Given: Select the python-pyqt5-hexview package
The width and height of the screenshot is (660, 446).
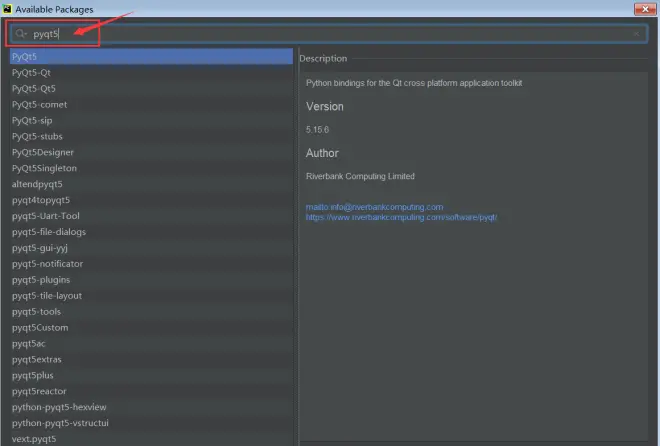Looking at the screenshot, I should click(x=151, y=407).
